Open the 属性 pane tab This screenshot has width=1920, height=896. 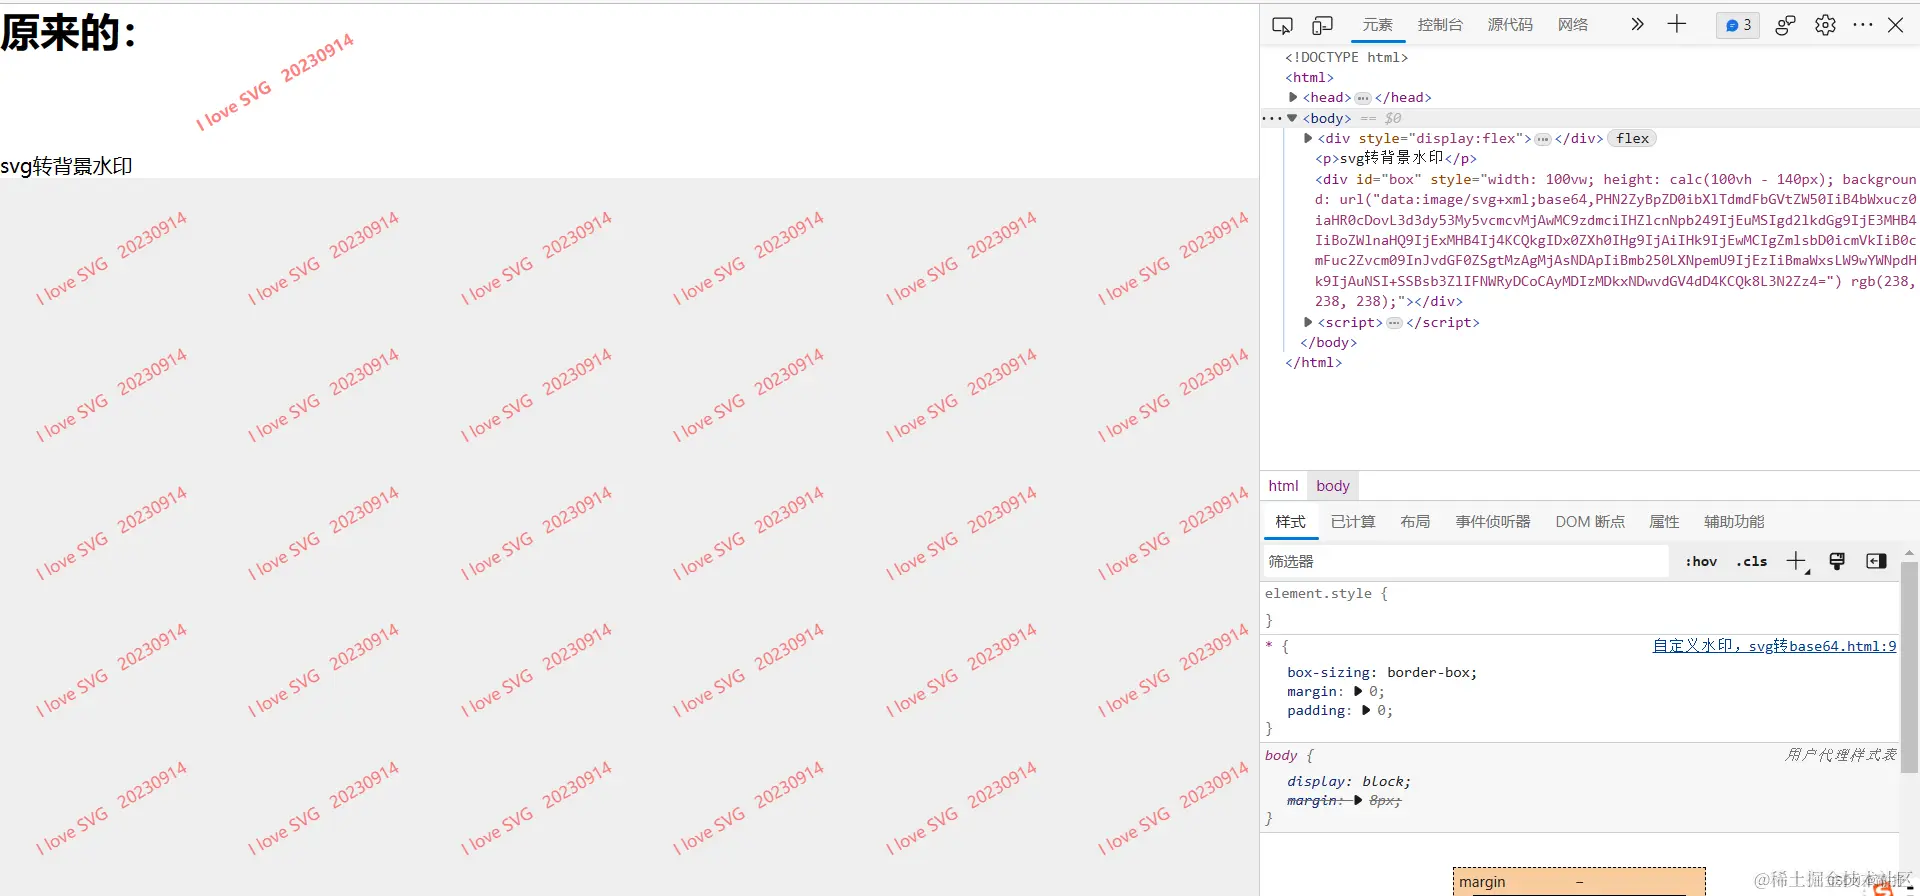1664,522
